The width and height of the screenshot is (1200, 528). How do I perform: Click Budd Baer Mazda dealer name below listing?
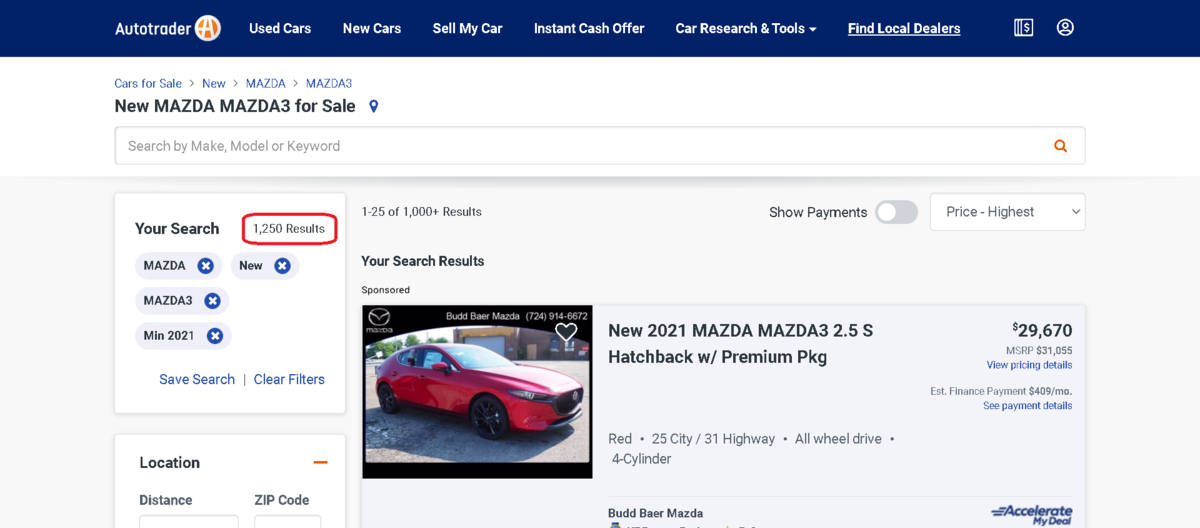(655, 513)
